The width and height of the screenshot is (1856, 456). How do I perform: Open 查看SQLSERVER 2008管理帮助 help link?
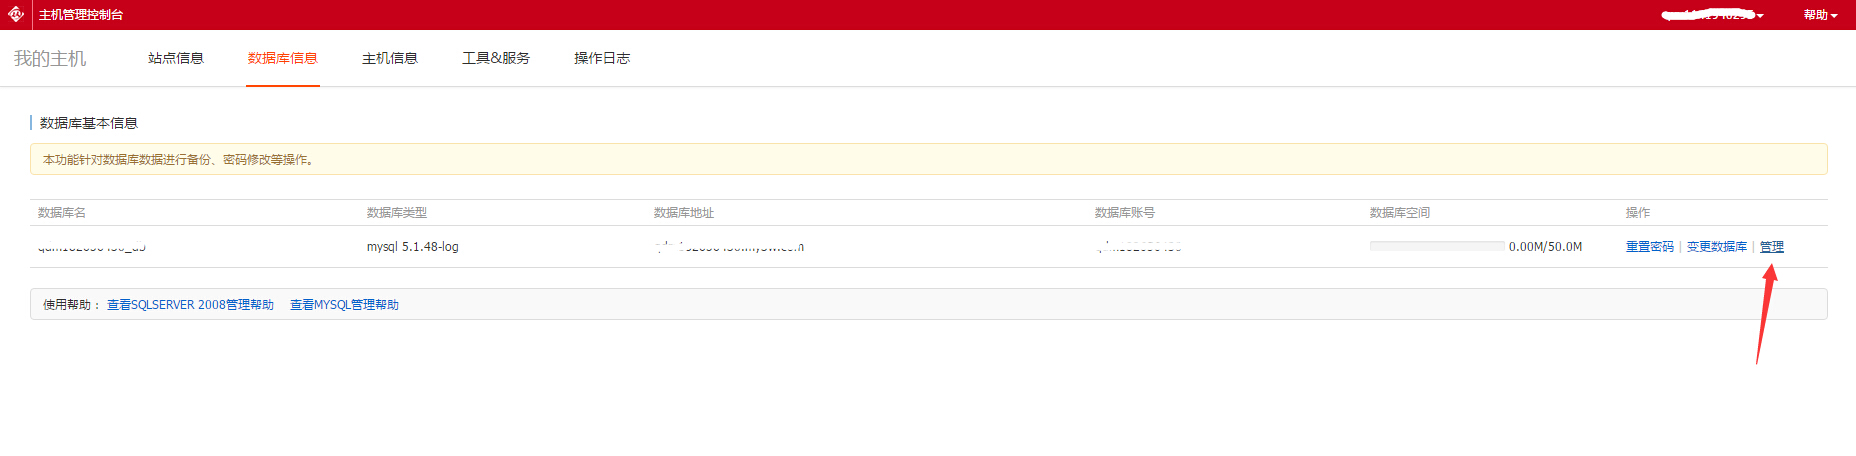click(190, 305)
